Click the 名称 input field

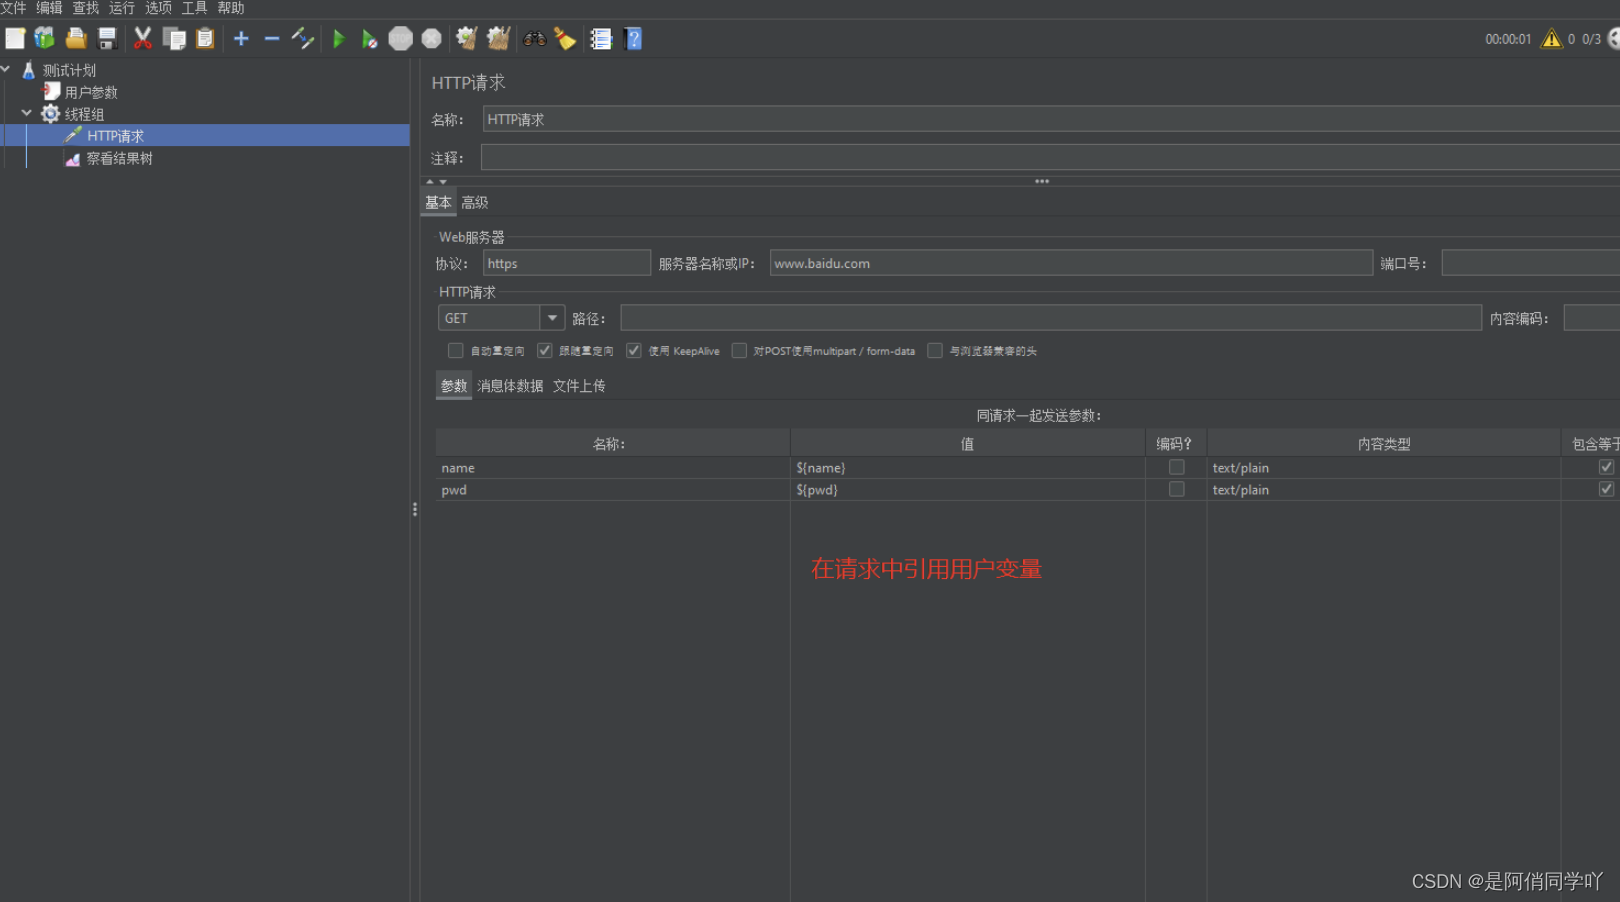(x=1050, y=119)
